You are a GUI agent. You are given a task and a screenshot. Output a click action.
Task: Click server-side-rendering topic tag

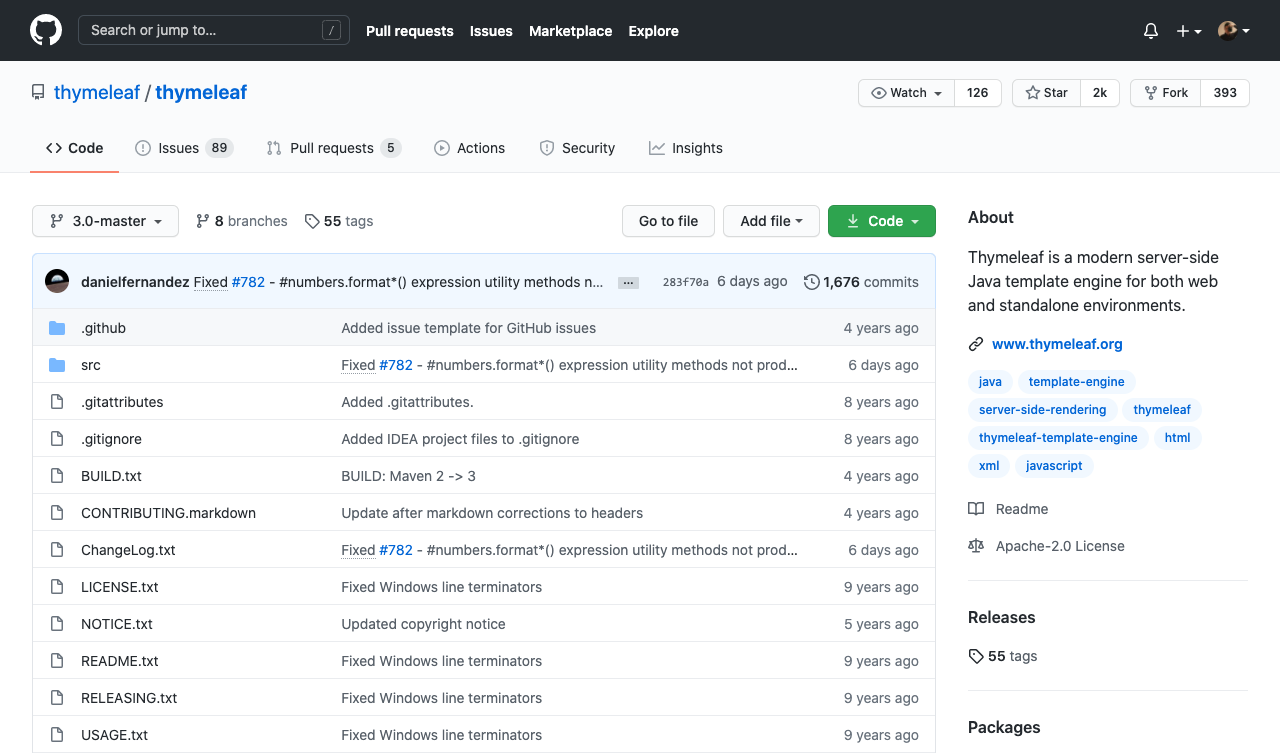tap(1042, 410)
